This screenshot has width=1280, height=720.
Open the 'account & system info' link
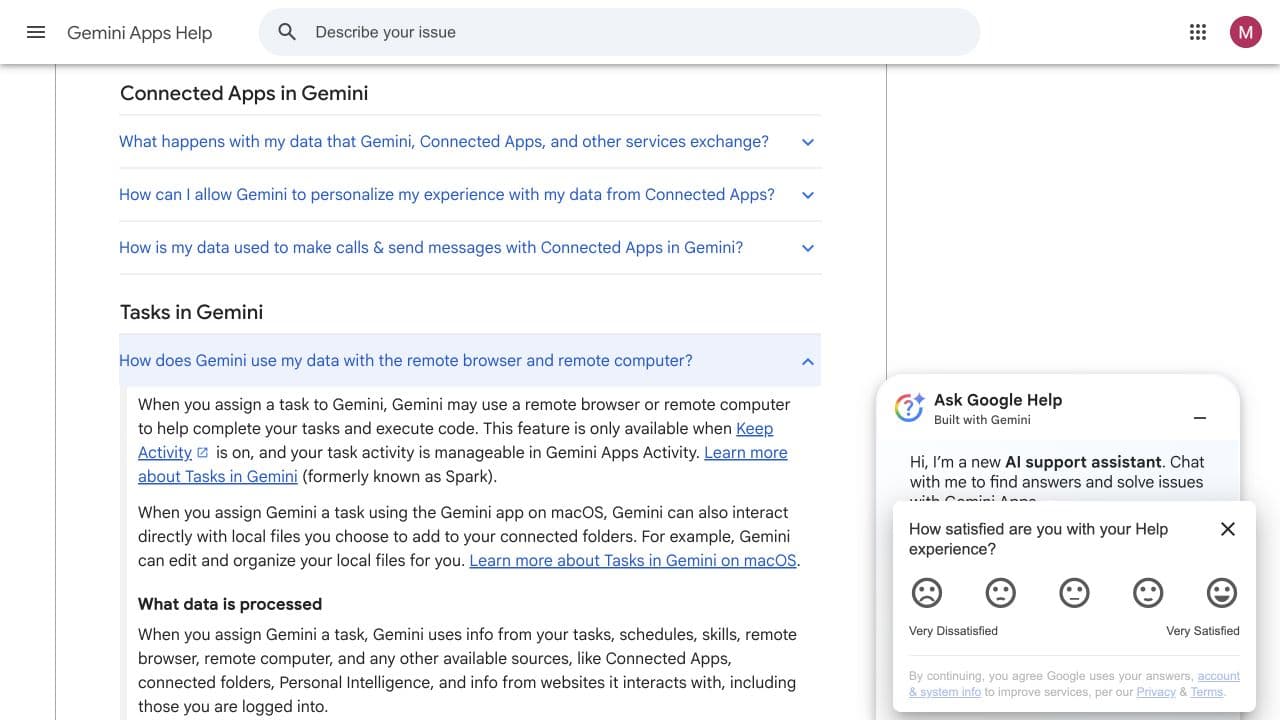coord(1074,684)
